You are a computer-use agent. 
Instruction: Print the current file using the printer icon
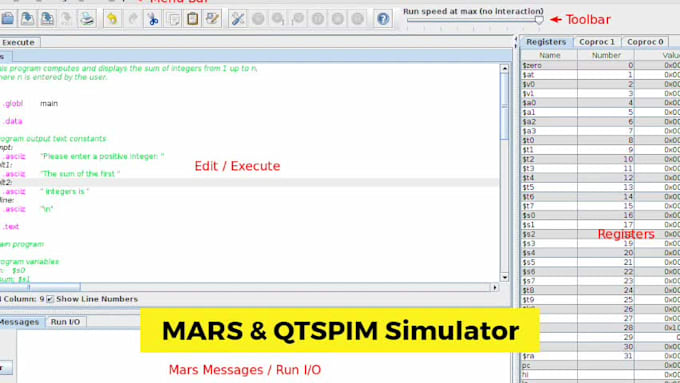click(x=87, y=19)
